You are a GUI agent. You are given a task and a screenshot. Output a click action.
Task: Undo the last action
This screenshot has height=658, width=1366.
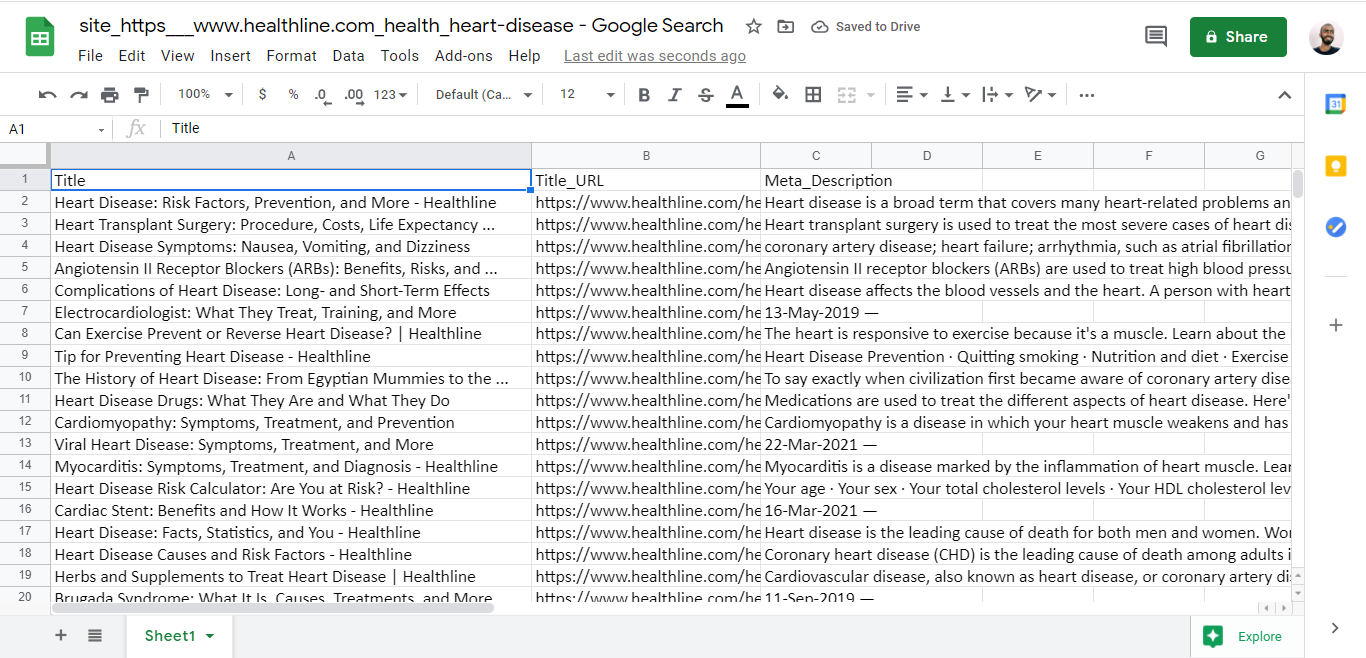47,95
